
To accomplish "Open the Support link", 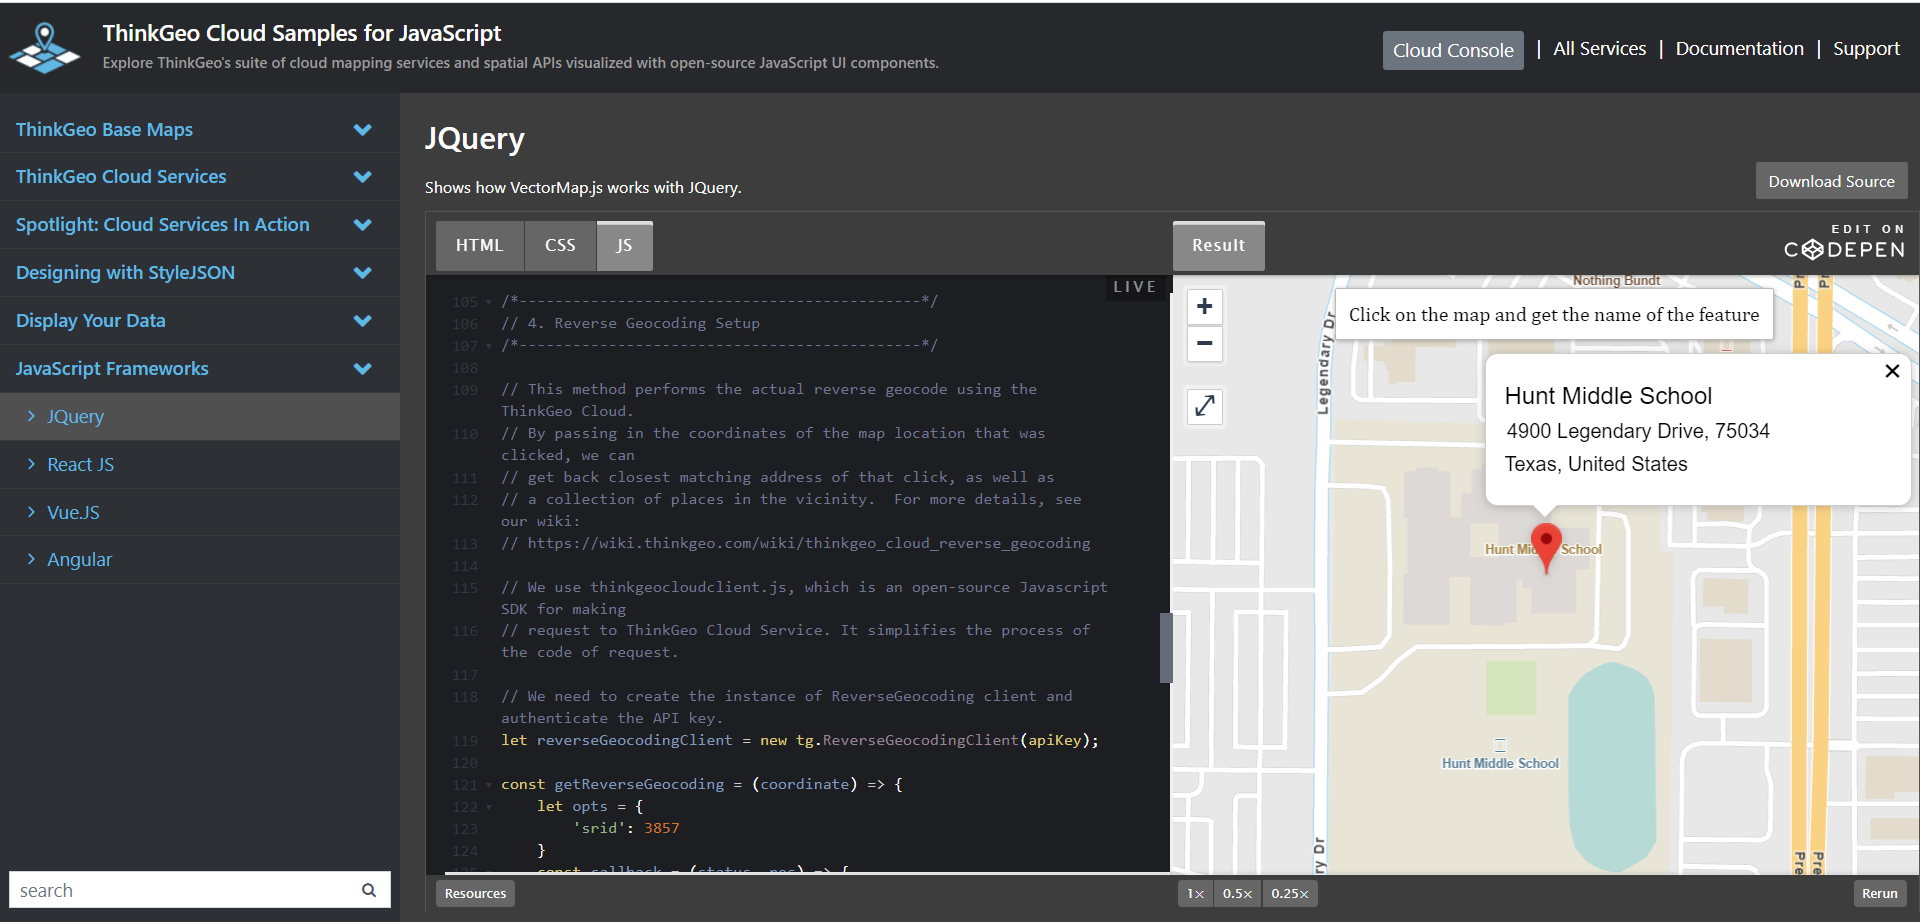I will click(x=1866, y=49).
